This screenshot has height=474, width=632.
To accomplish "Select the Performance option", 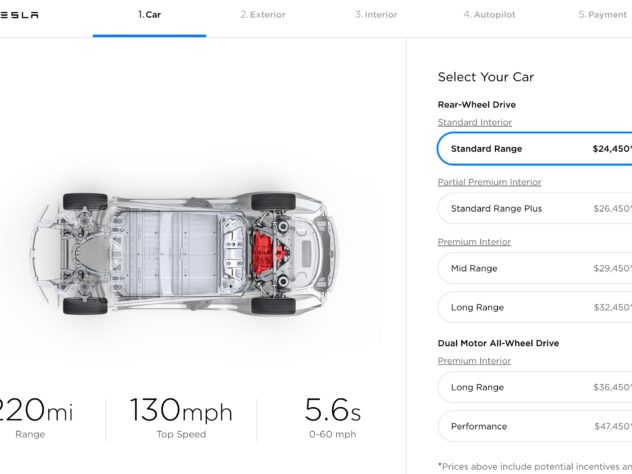I will [x=535, y=426].
